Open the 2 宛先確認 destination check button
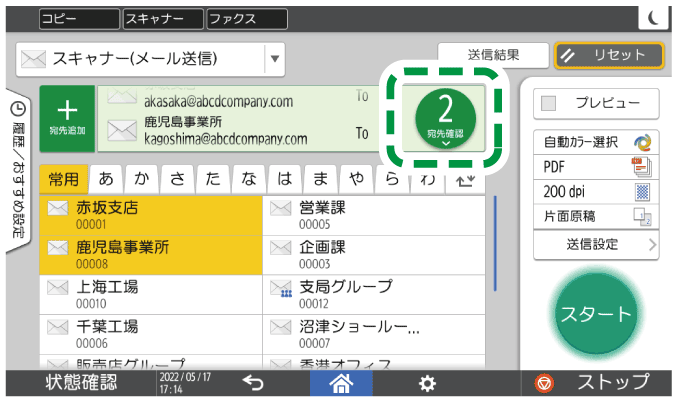 [x=445, y=119]
